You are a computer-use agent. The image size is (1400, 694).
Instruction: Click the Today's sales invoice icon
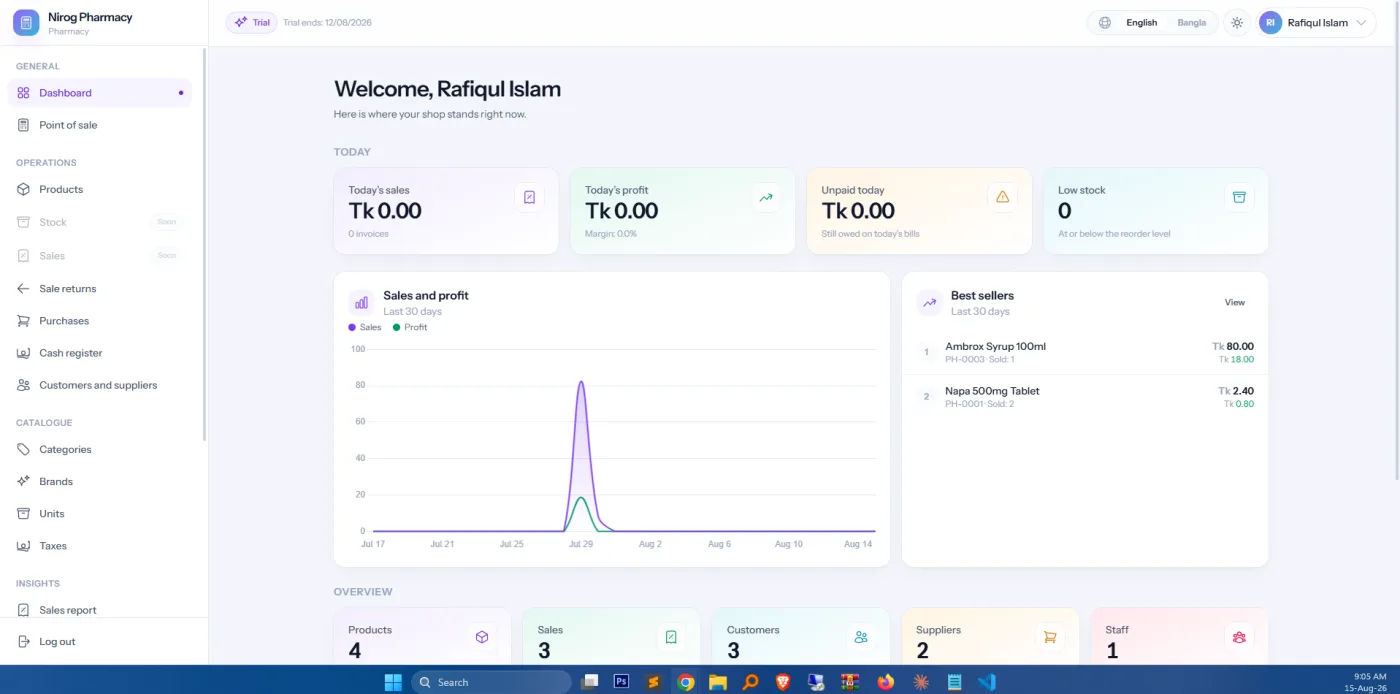529,197
